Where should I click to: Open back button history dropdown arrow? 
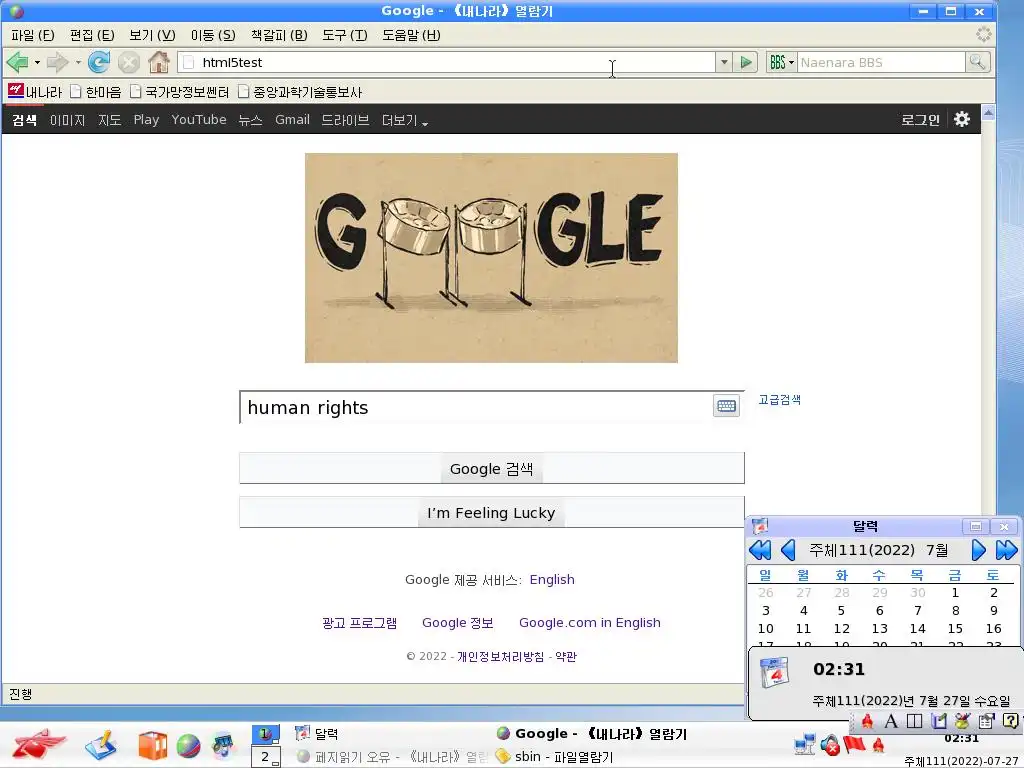pos(37,63)
